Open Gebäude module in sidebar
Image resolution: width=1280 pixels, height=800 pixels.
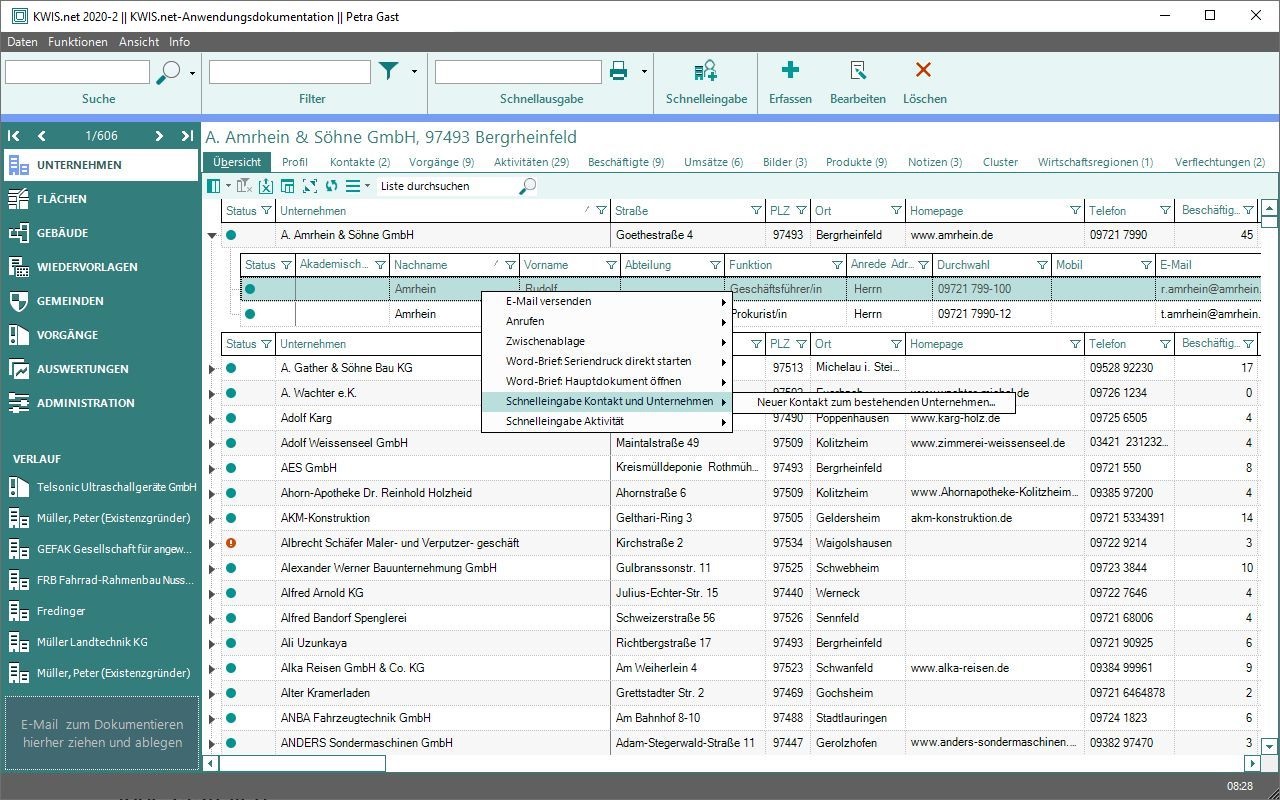(100, 233)
